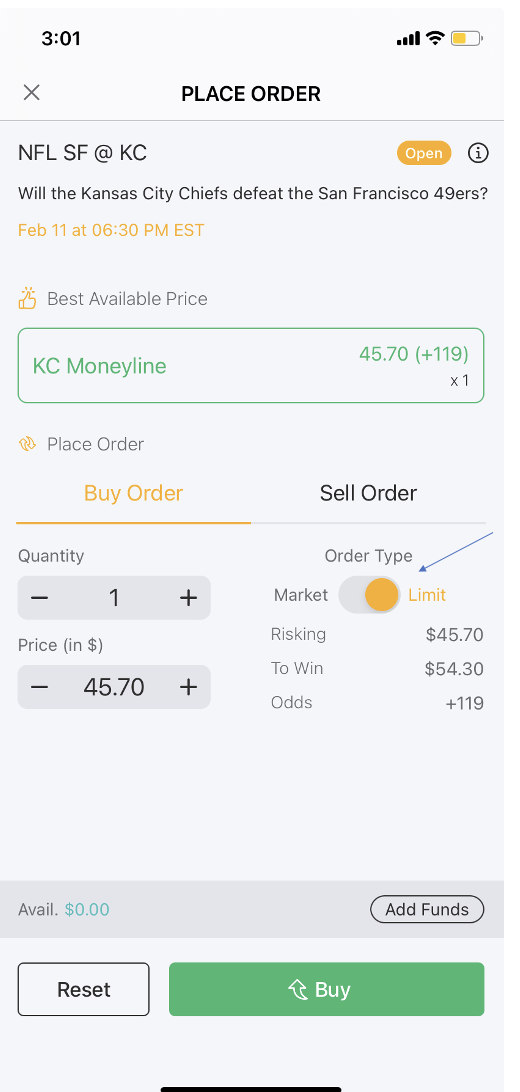
Task: Close the Place Order screen with X
Action: (x=31, y=93)
